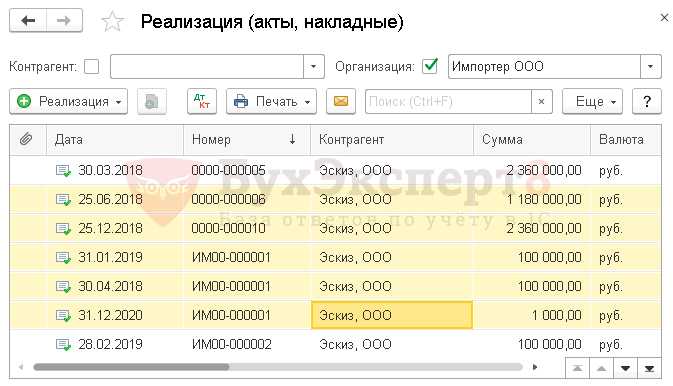Click document number ИМ00-000002

pyautogui.click(x=232, y=344)
